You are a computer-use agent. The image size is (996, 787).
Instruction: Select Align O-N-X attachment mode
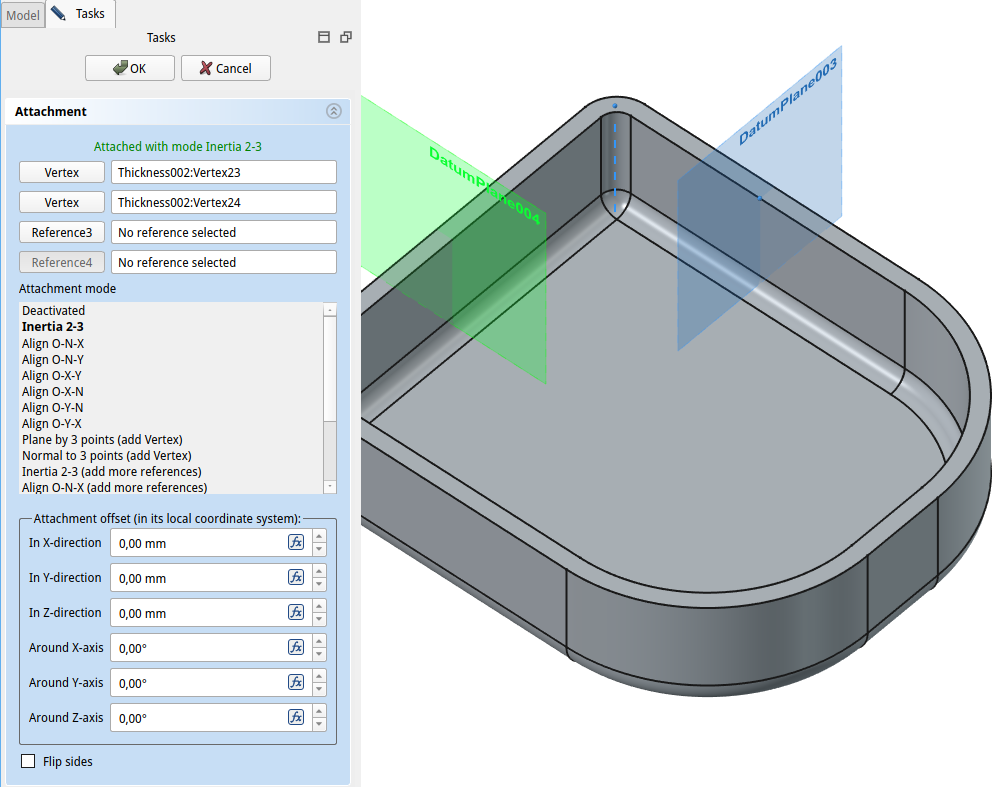[53, 343]
